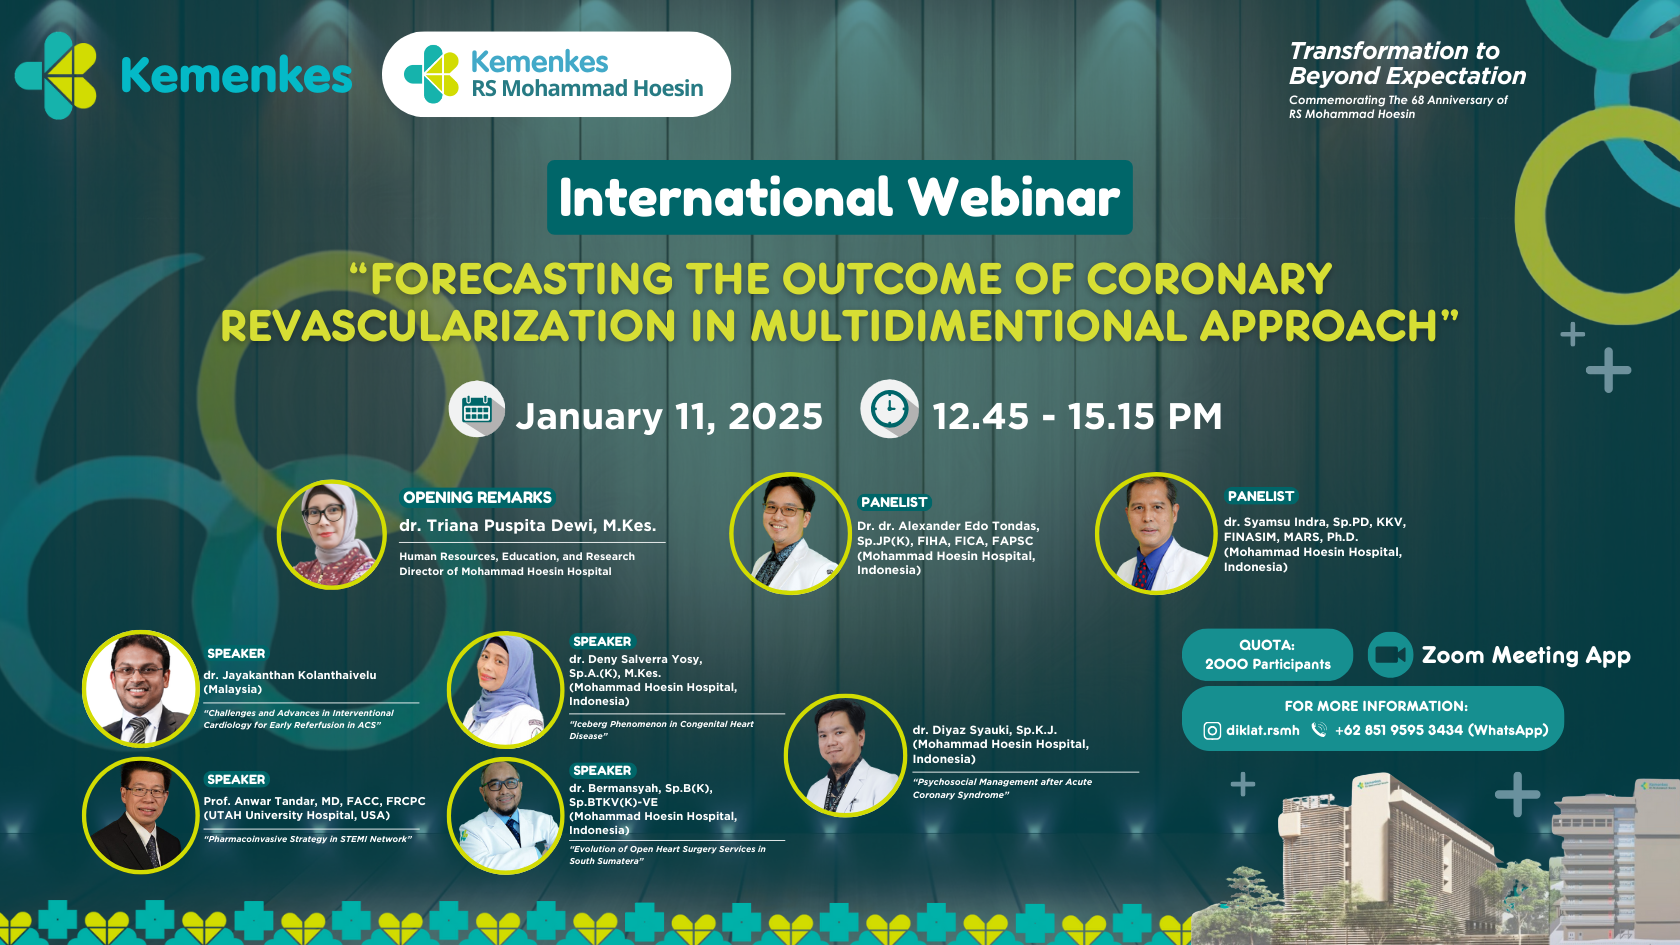Select dr. Syamsu Indra's portrait
The image size is (1680, 945).
coord(1156,534)
